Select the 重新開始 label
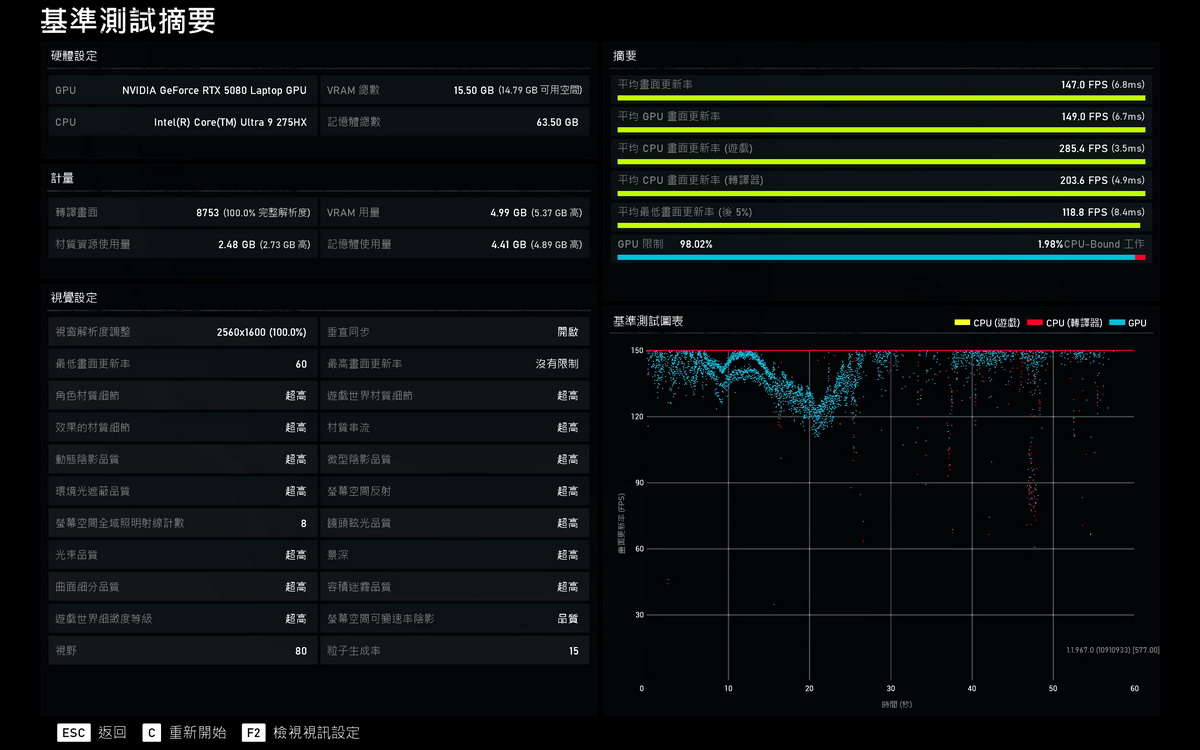The height and width of the screenshot is (750, 1200). coord(197,733)
